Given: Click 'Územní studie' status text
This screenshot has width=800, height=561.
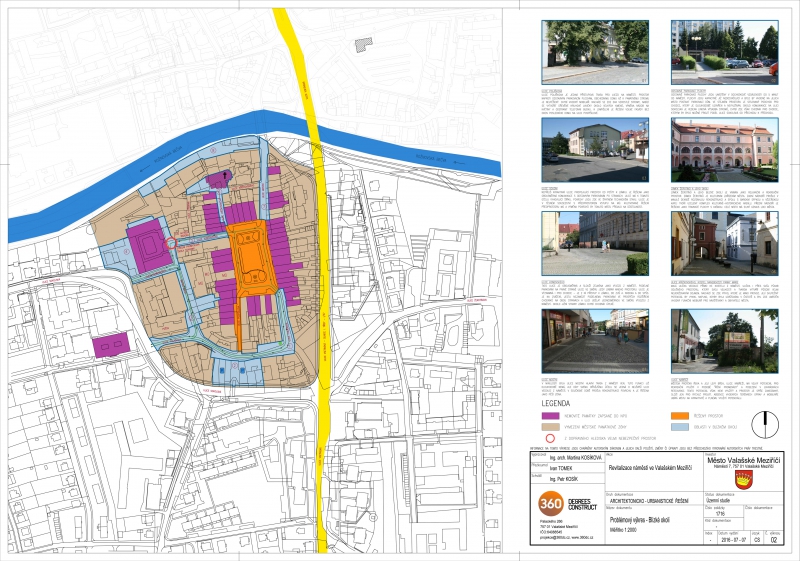Looking at the screenshot, I should point(720,501).
